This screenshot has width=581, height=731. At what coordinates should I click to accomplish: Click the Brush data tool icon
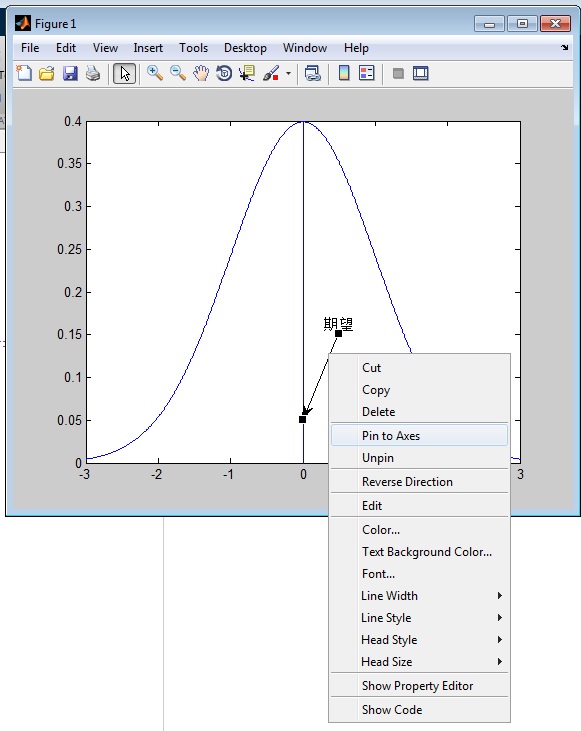271,73
